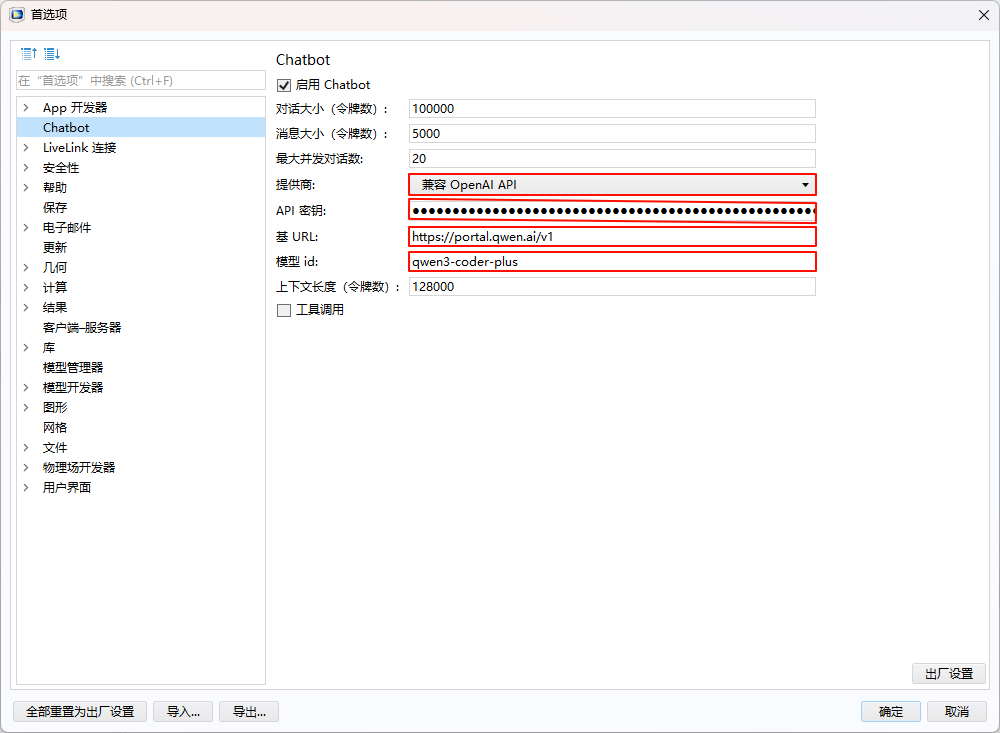1000x733 pixels.
Task: Expand the 结果 tree node
Action: coord(26,307)
